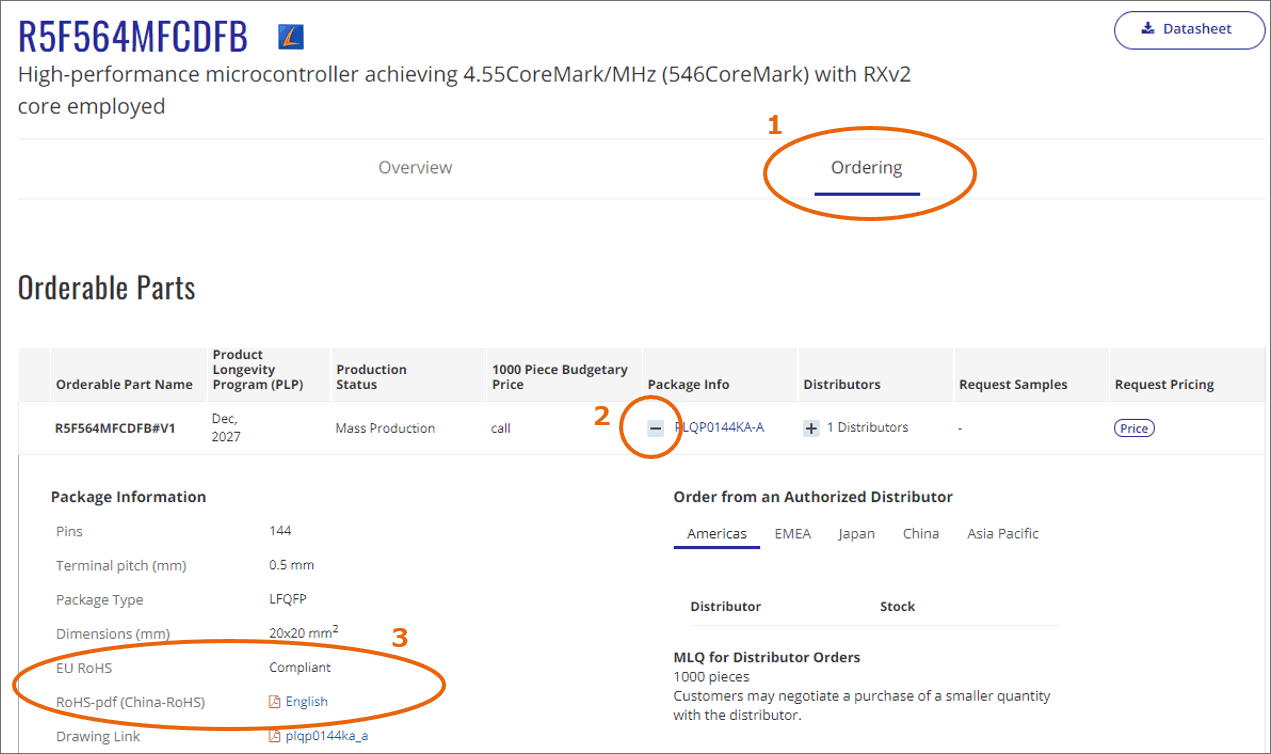
Task: Click the Pins value 144
Action: [280, 530]
